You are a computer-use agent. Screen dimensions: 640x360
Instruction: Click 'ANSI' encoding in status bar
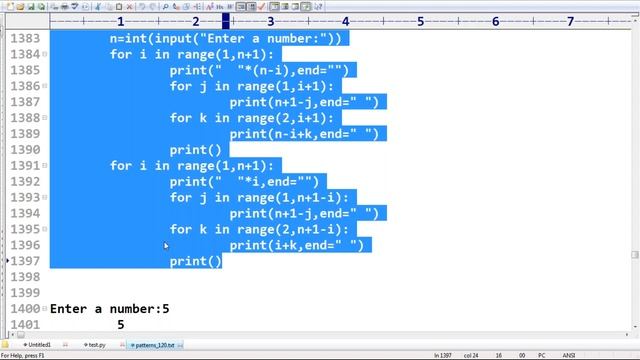pyautogui.click(x=569, y=356)
